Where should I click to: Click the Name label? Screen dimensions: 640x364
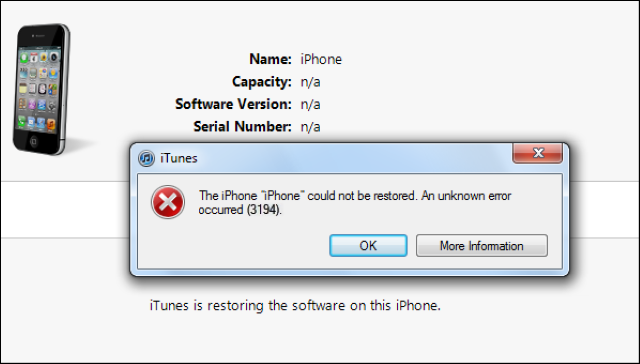(270, 59)
